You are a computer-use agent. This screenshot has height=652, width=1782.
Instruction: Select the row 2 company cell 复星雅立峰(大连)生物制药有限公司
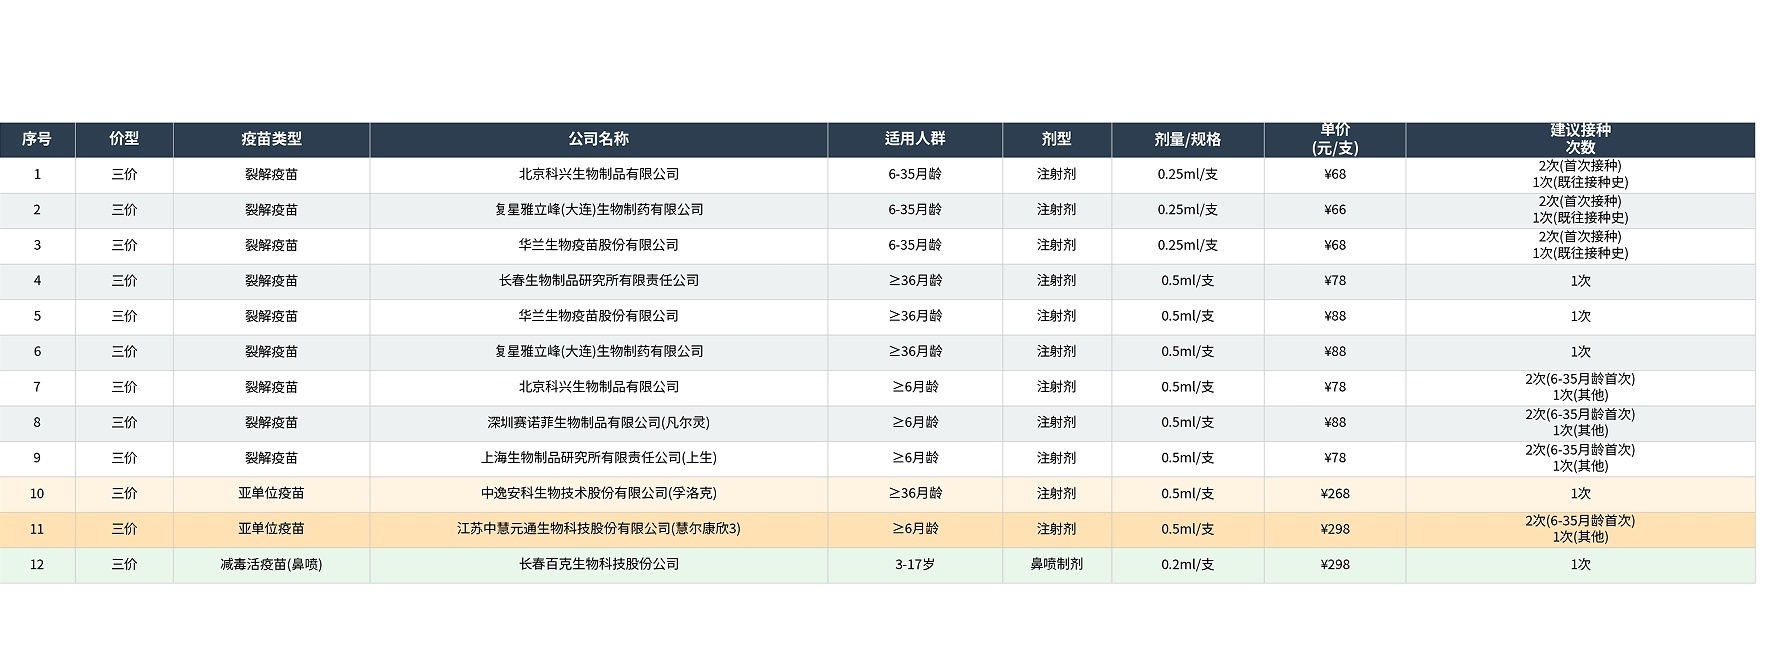pyautogui.click(x=598, y=210)
